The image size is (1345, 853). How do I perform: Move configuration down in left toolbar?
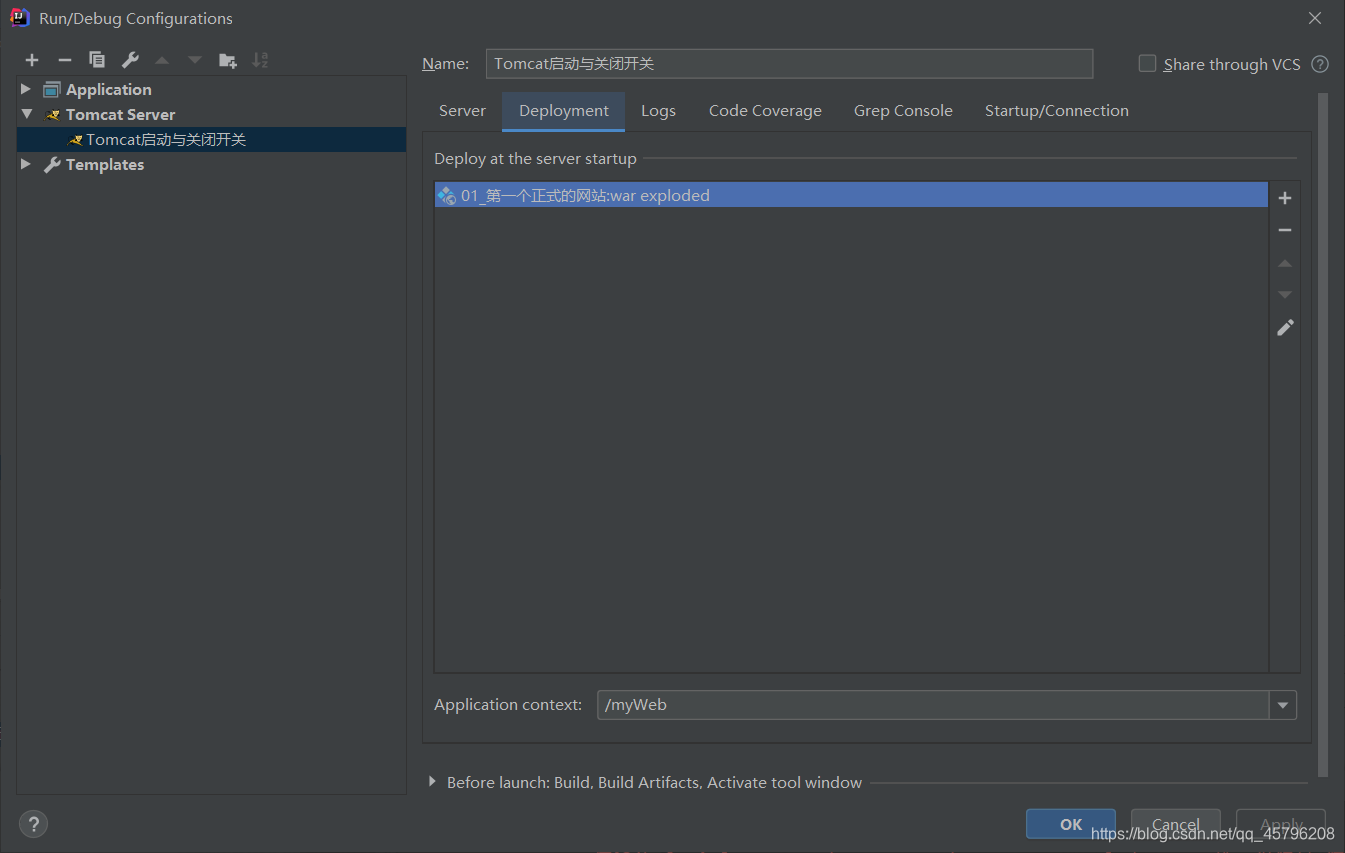194,60
